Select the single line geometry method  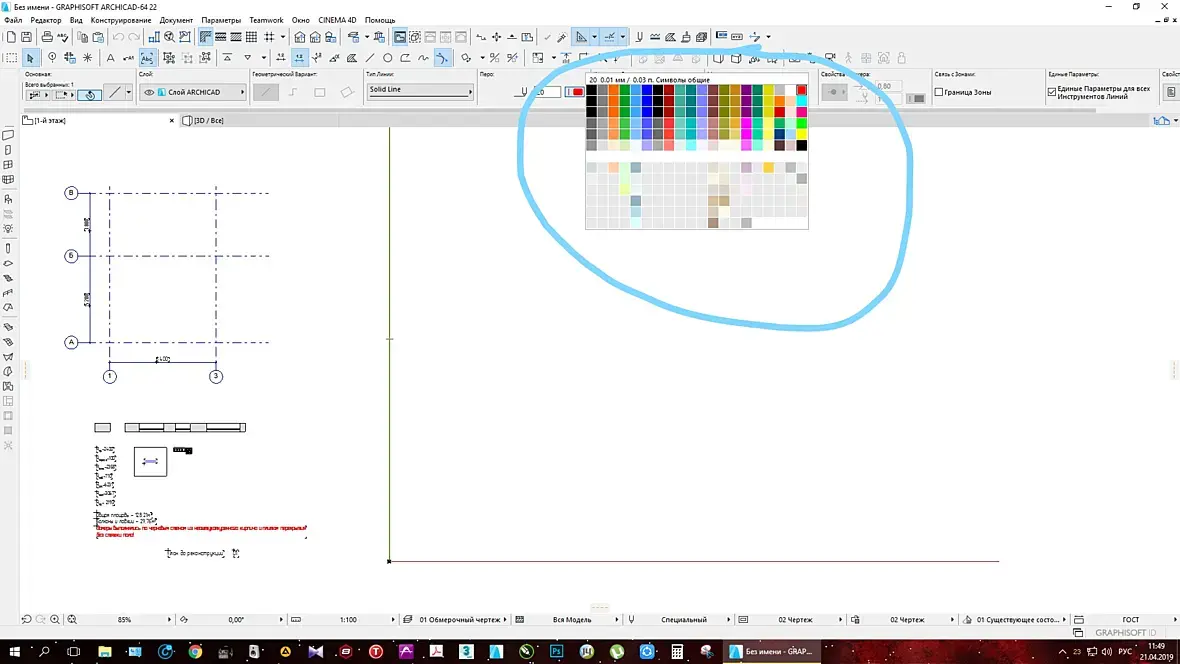[x=265, y=93]
